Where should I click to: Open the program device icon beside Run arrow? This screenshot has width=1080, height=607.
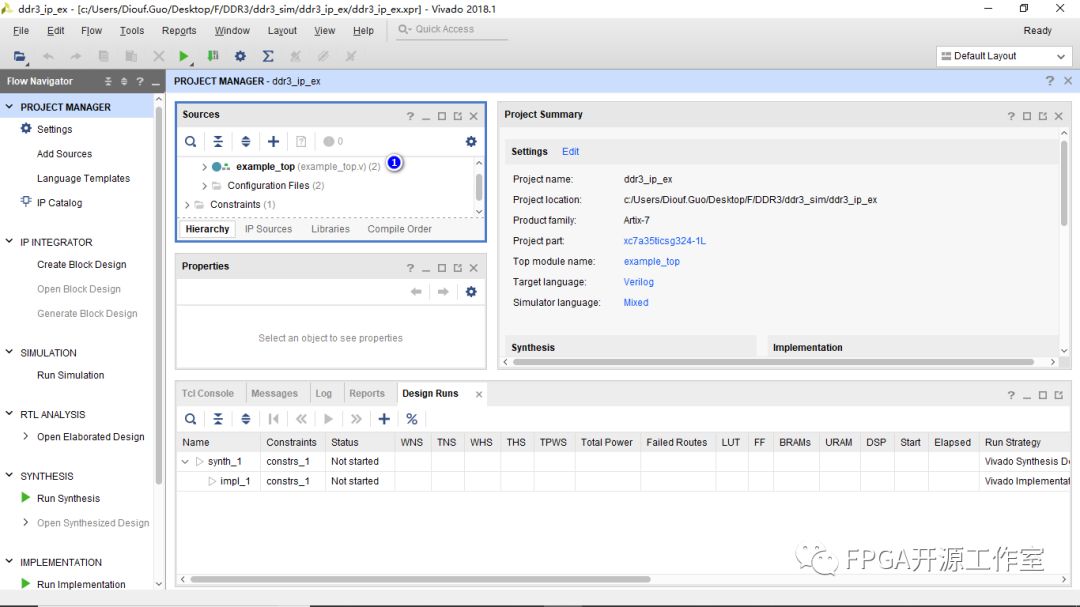click(x=213, y=57)
